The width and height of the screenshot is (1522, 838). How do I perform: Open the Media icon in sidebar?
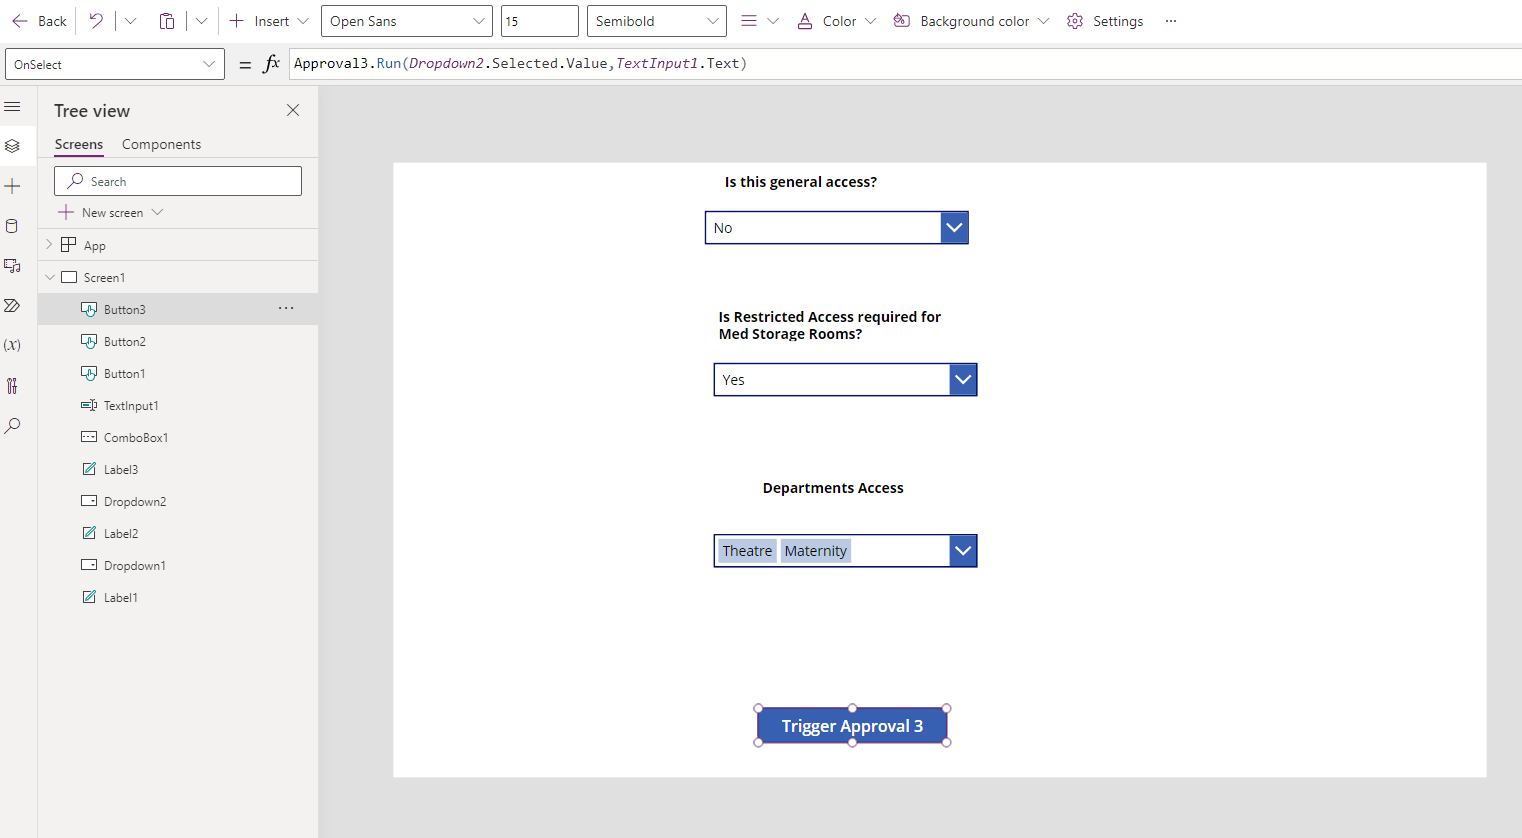12,266
